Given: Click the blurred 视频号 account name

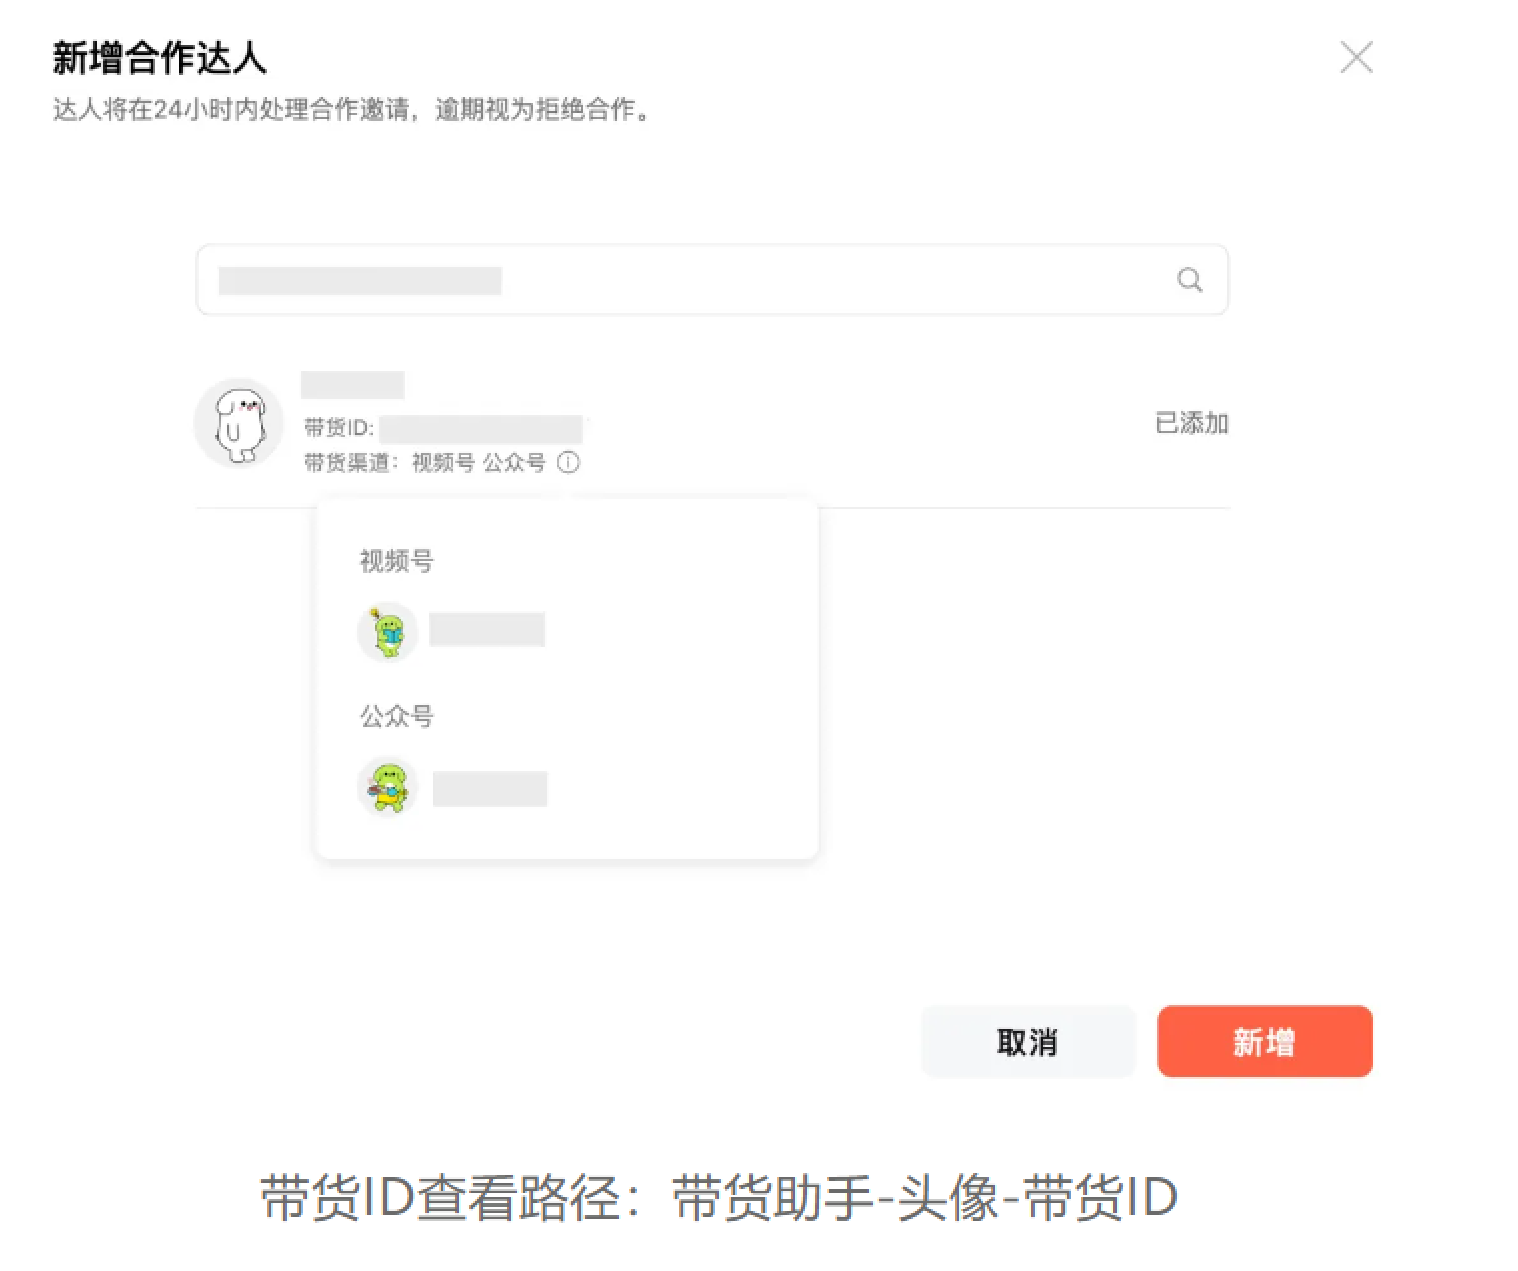Looking at the screenshot, I should tap(487, 630).
